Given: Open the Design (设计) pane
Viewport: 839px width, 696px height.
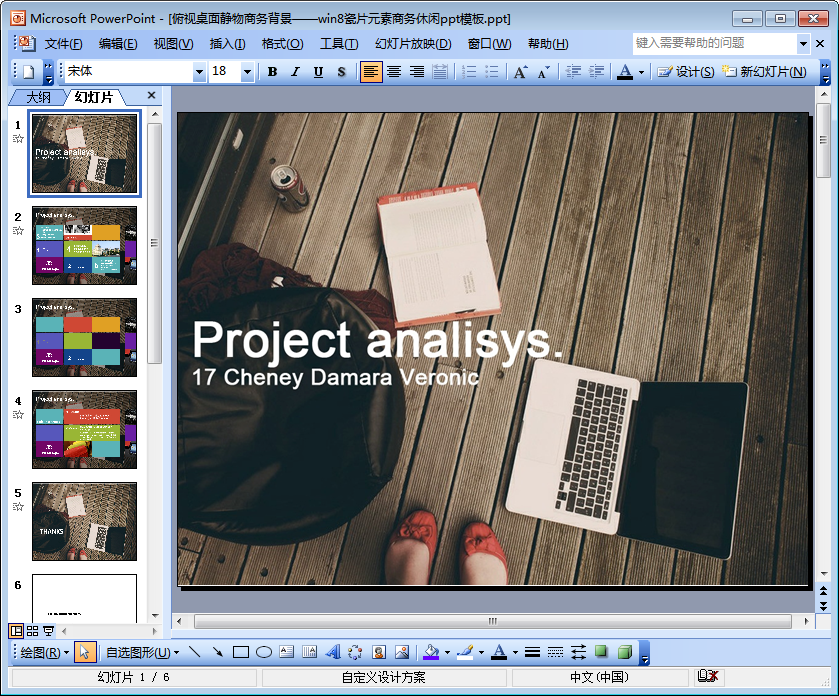Looking at the screenshot, I should (686, 72).
